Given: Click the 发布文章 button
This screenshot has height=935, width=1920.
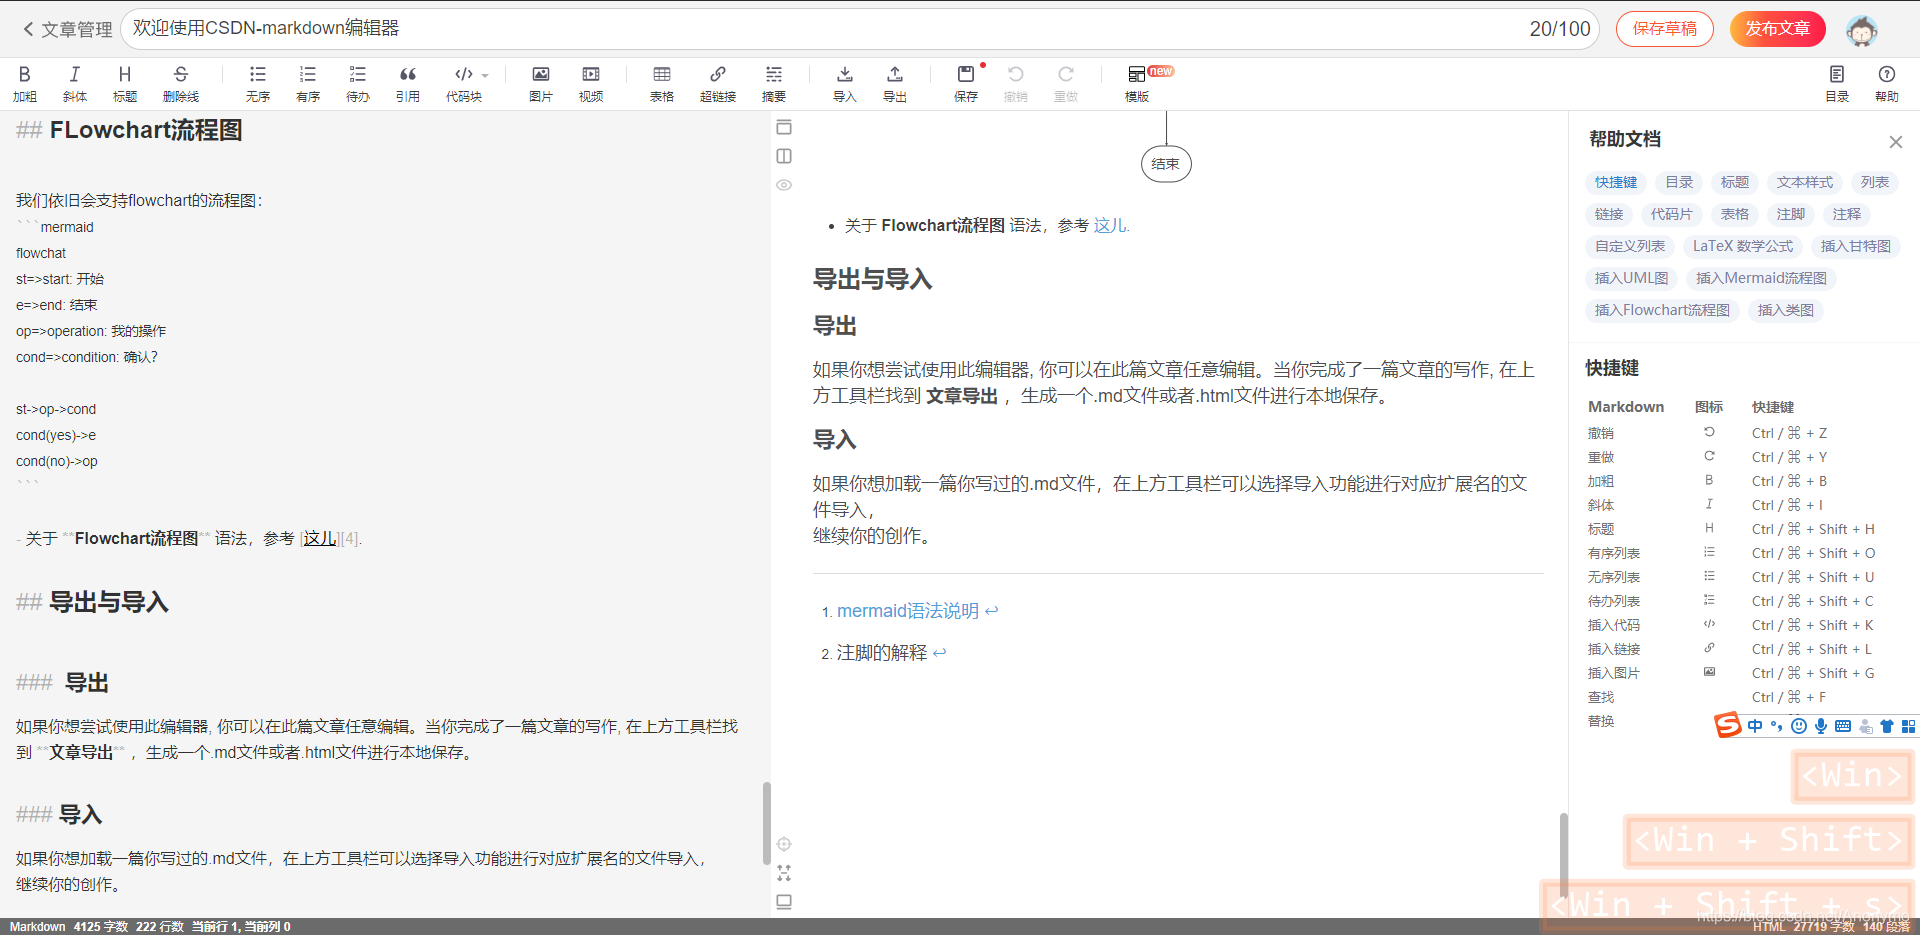Looking at the screenshot, I should pos(1778,29).
